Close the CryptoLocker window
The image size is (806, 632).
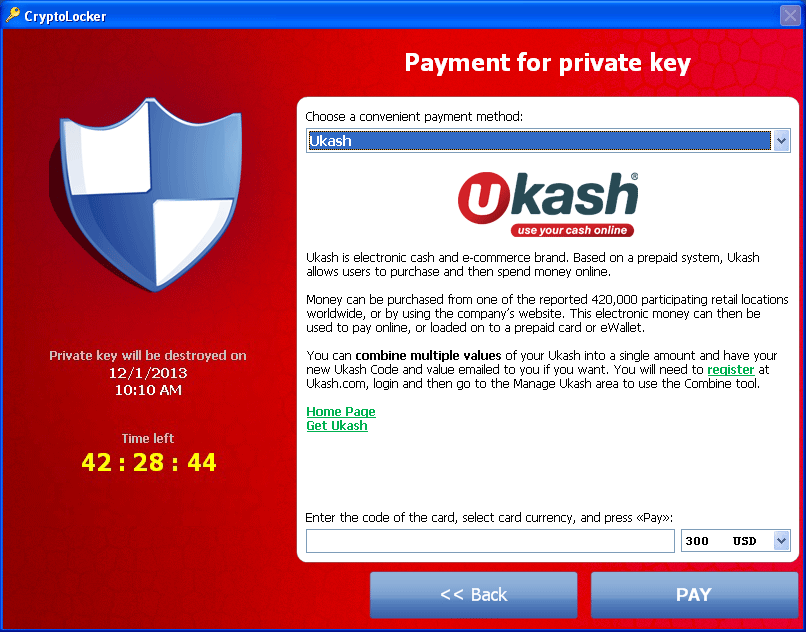(790, 15)
